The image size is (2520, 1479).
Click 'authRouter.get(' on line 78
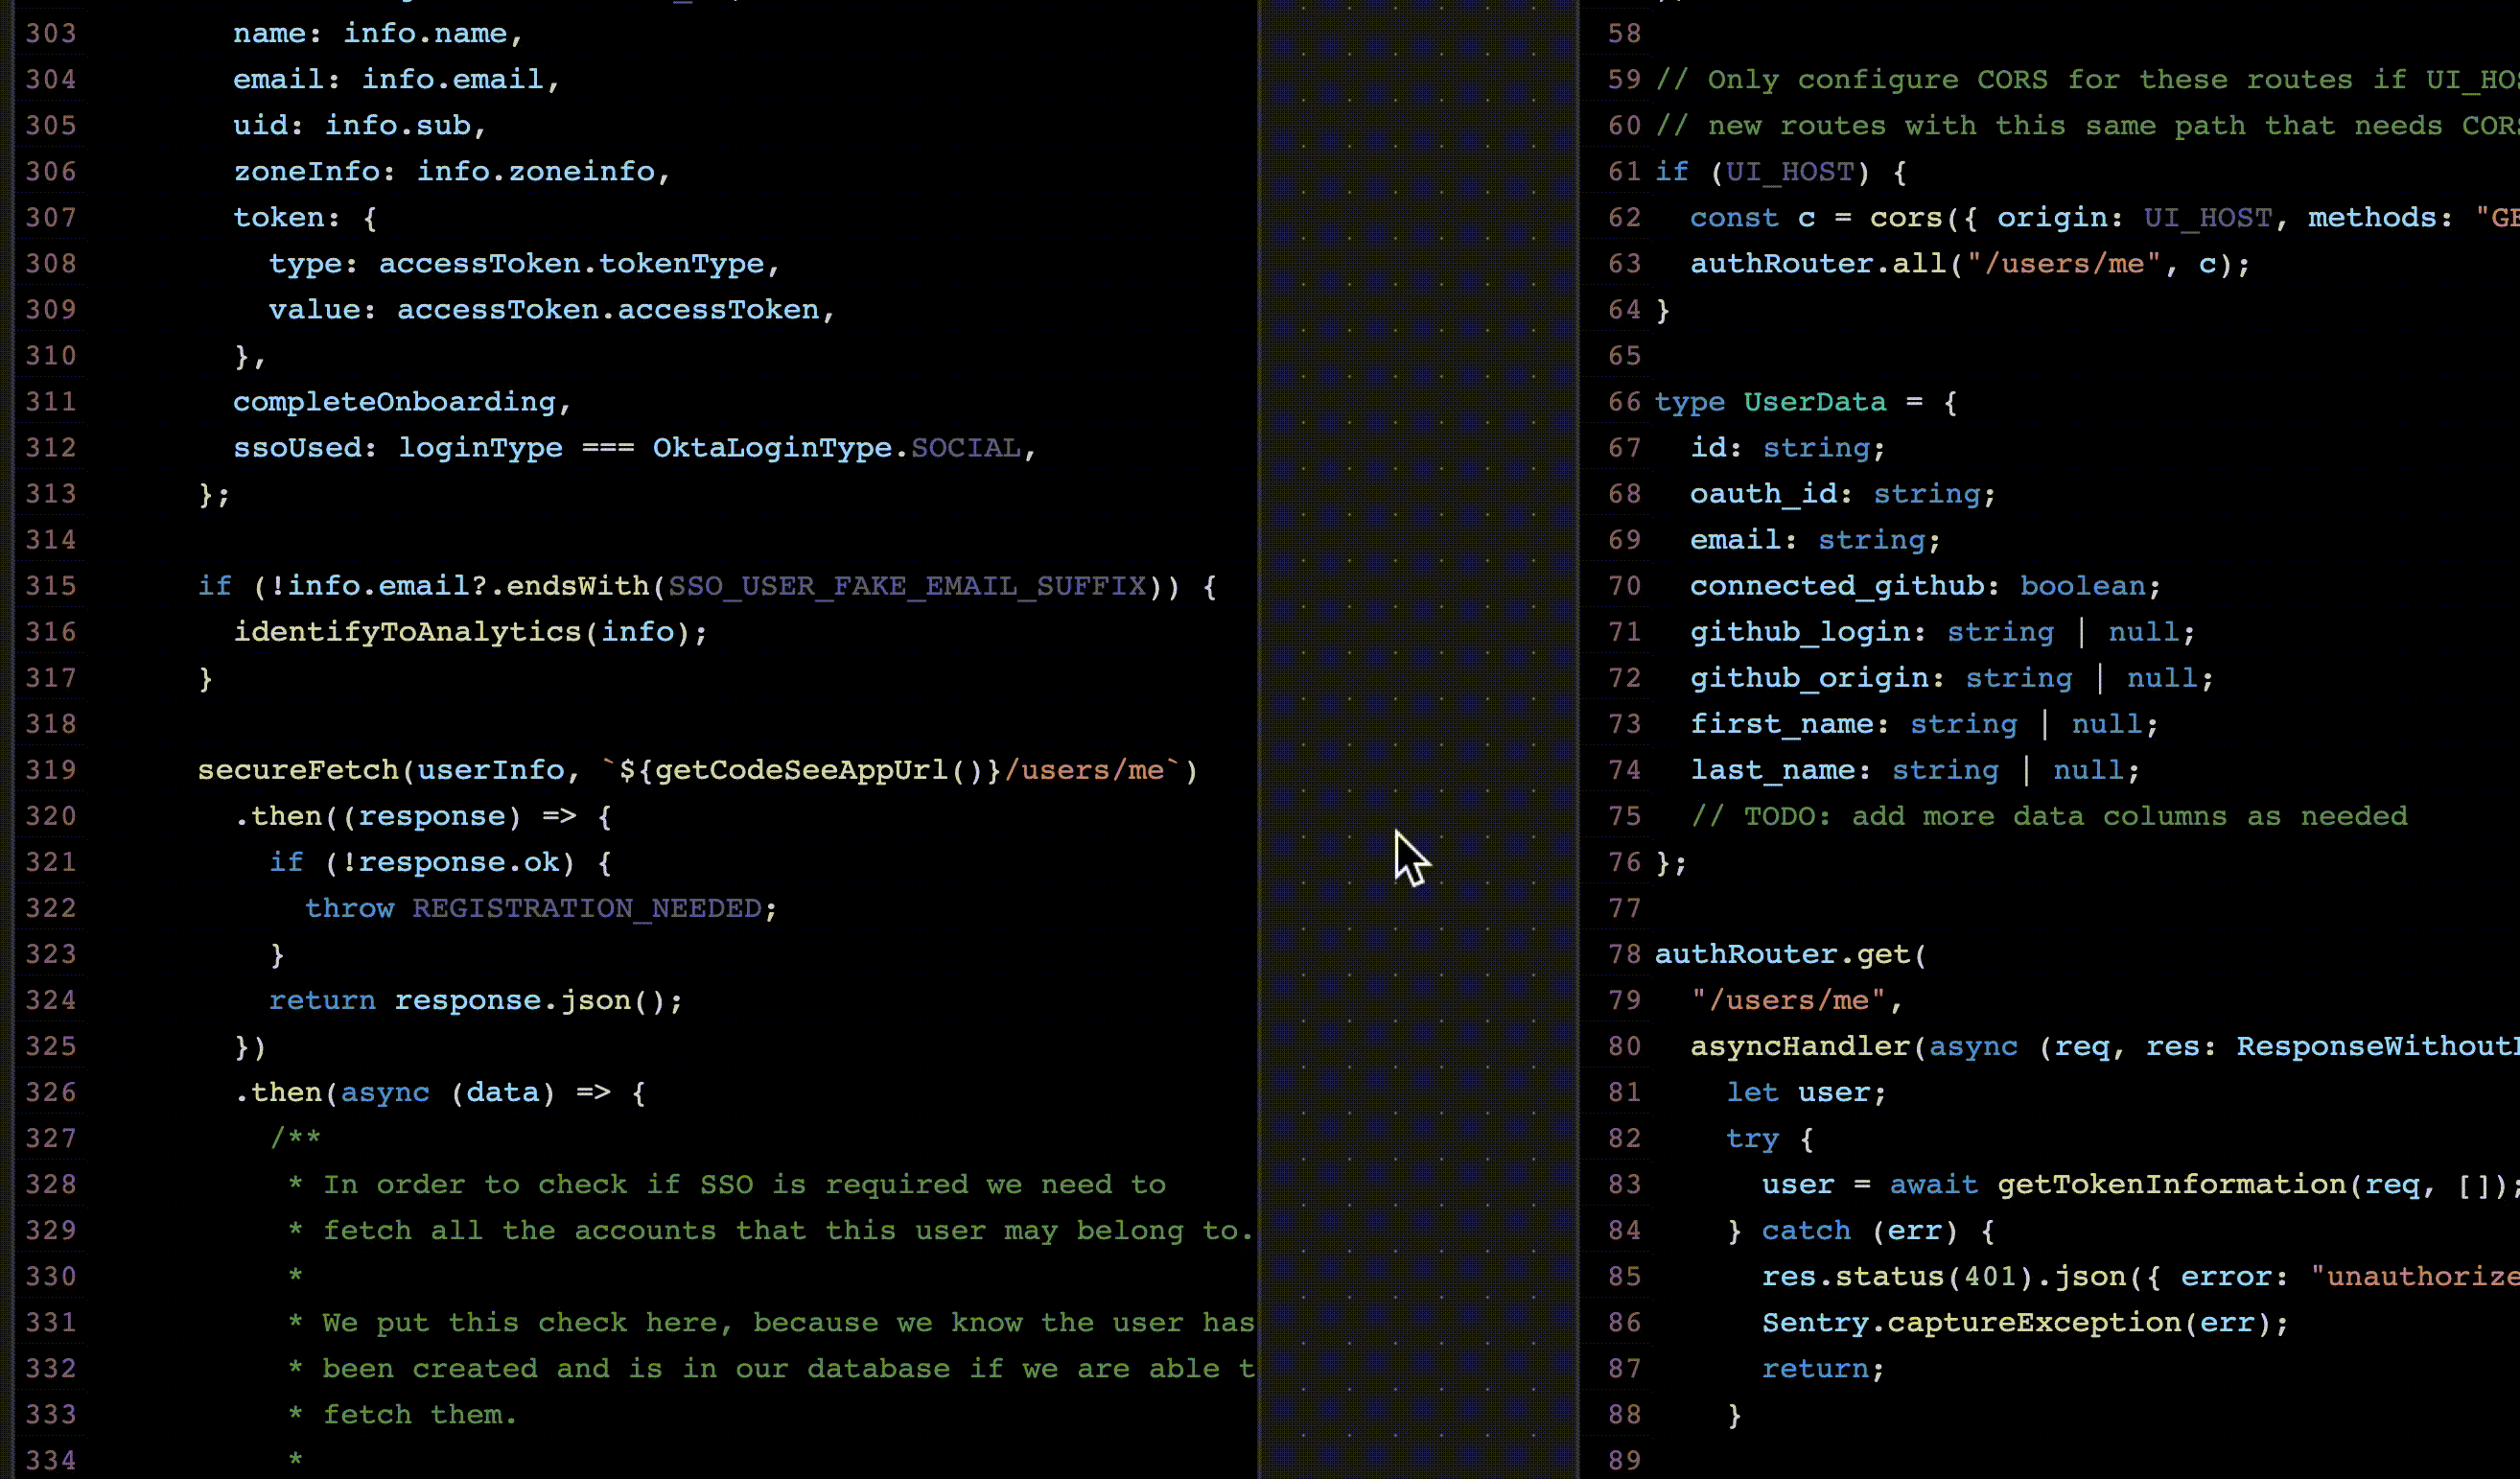tap(1791, 953)
